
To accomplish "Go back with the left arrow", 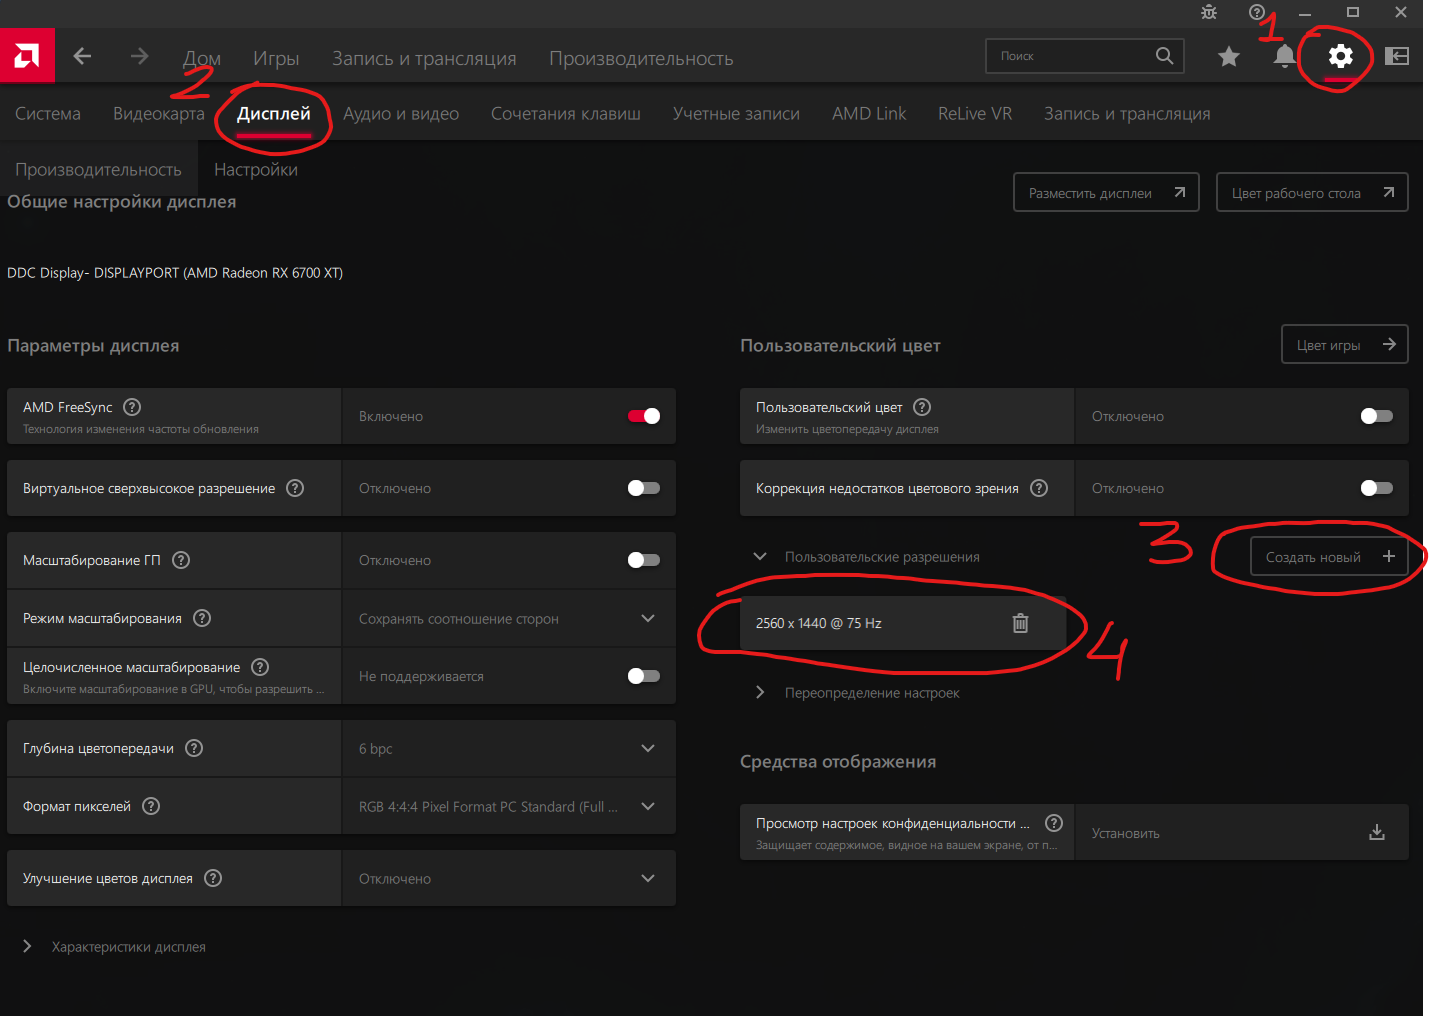I will tap(83, 56).
